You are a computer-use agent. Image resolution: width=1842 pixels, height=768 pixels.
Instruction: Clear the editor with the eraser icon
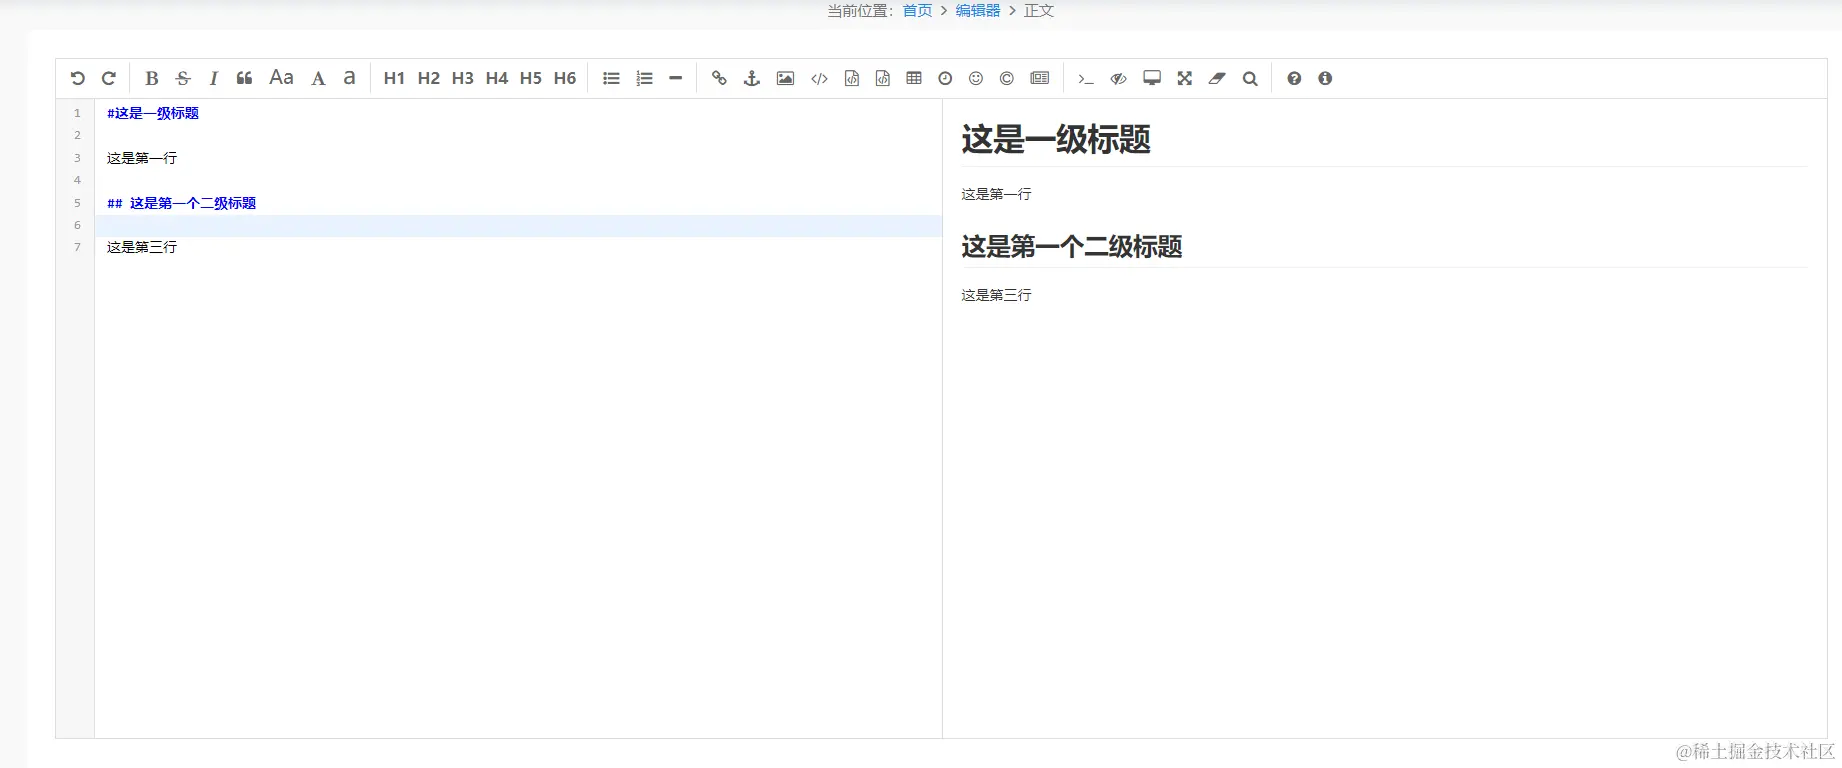1217,78
